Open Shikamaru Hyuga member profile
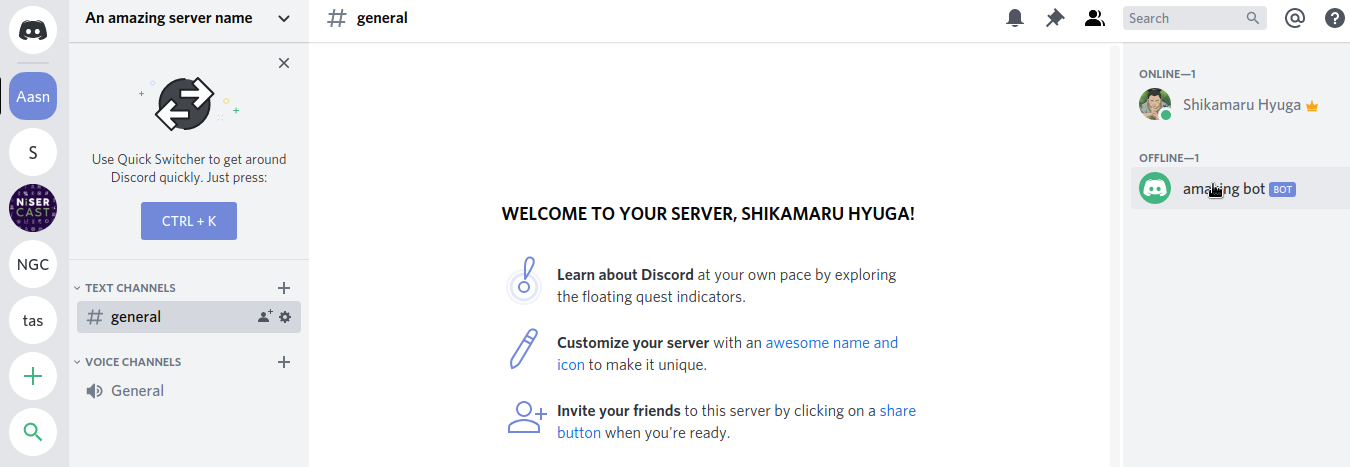This screenshot has width=1350, height=467. [1240, 104]
